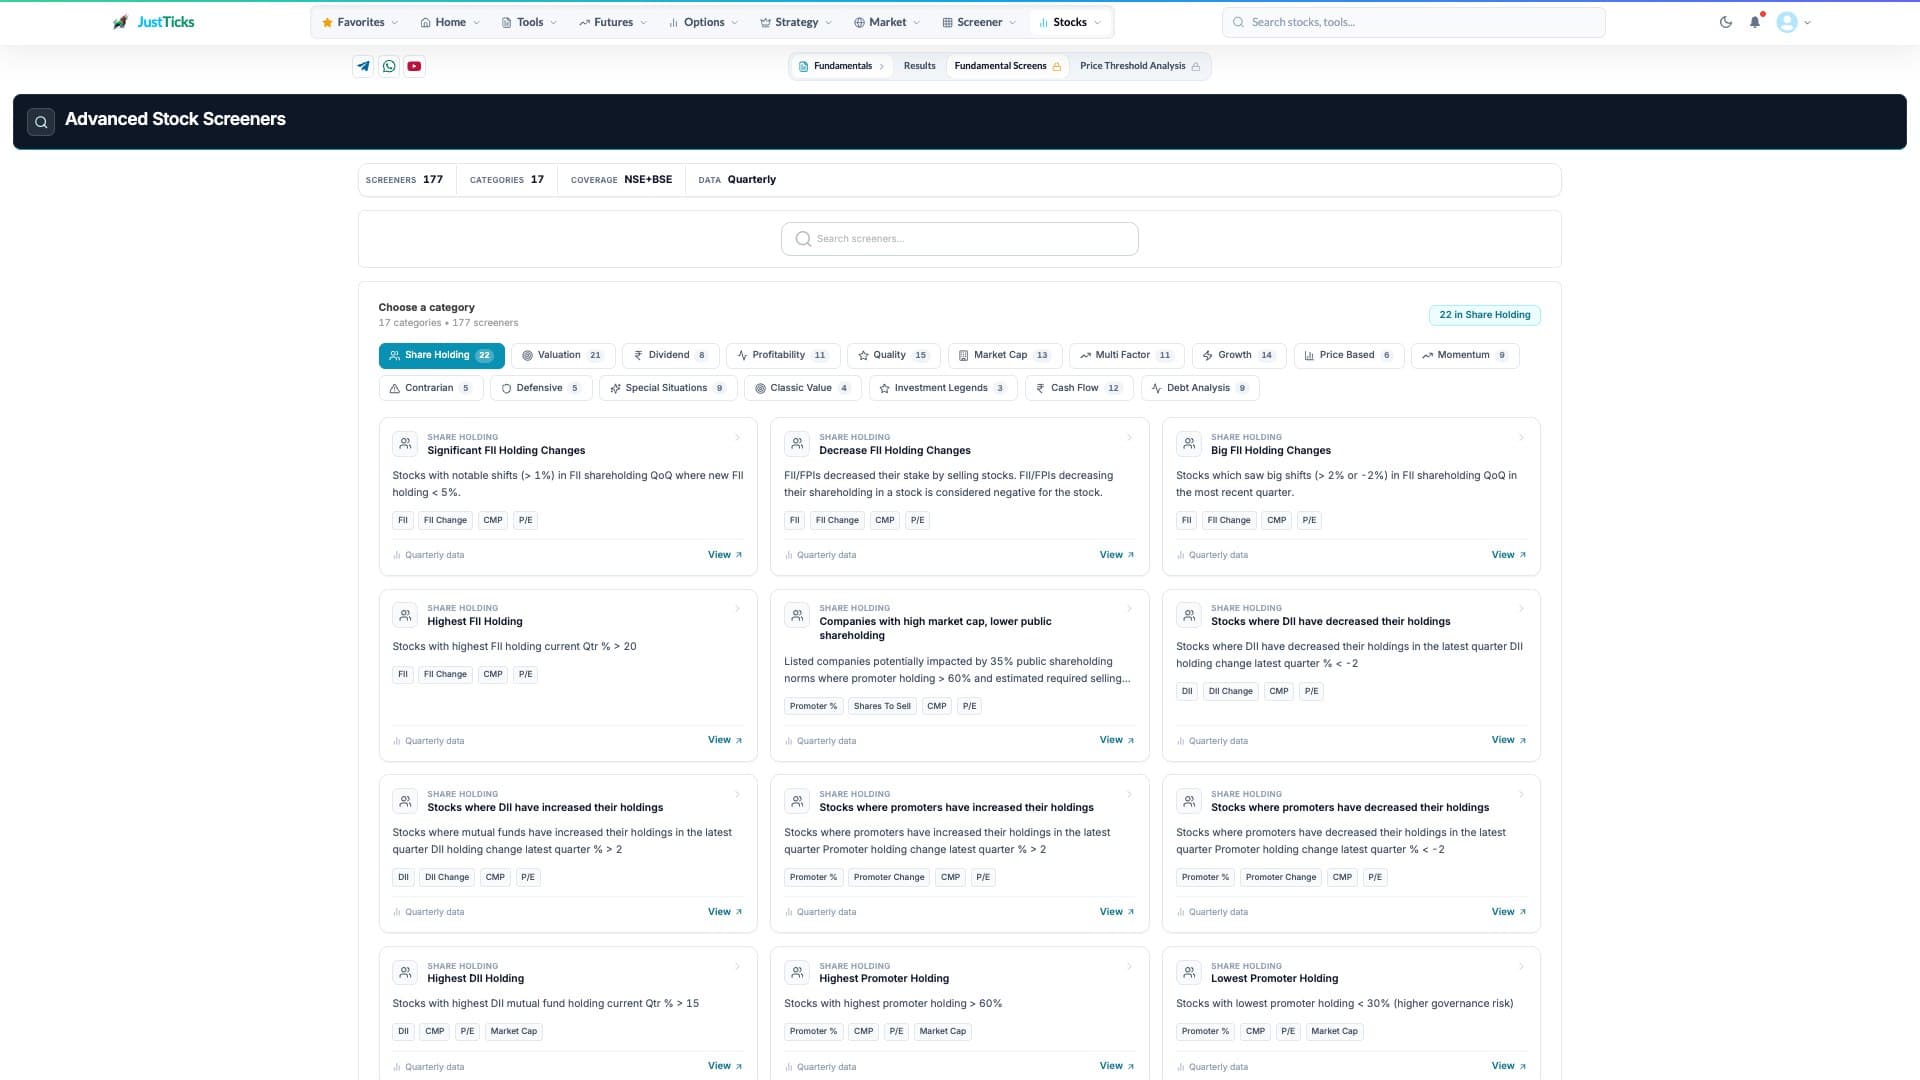
Task: Open the Market menu
Action: click(x=887, y=22)
